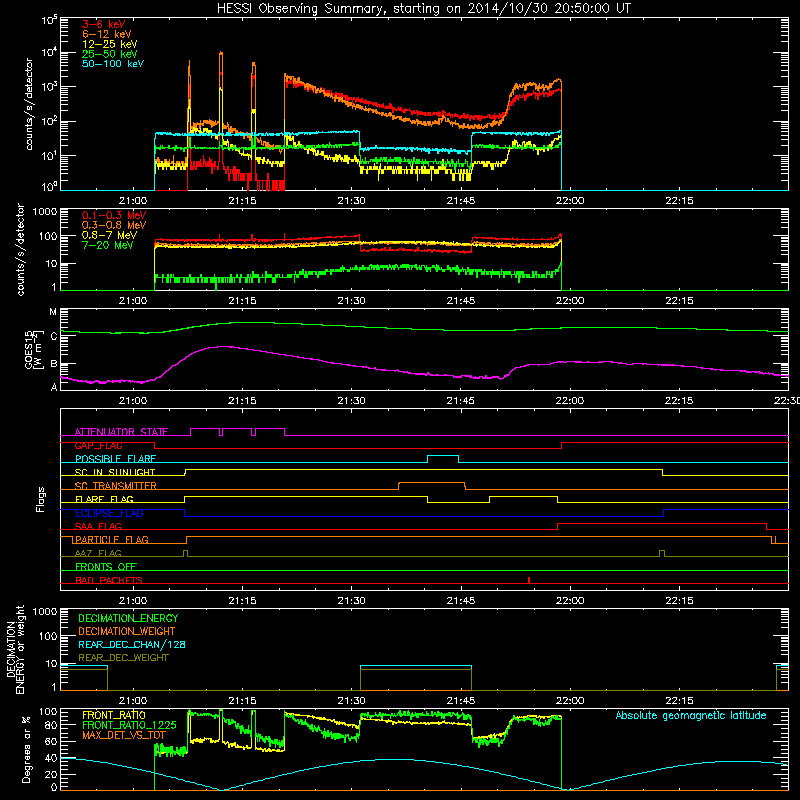Click the HESSI Observing Summary title
800x800 pixels.
point(424,9)
